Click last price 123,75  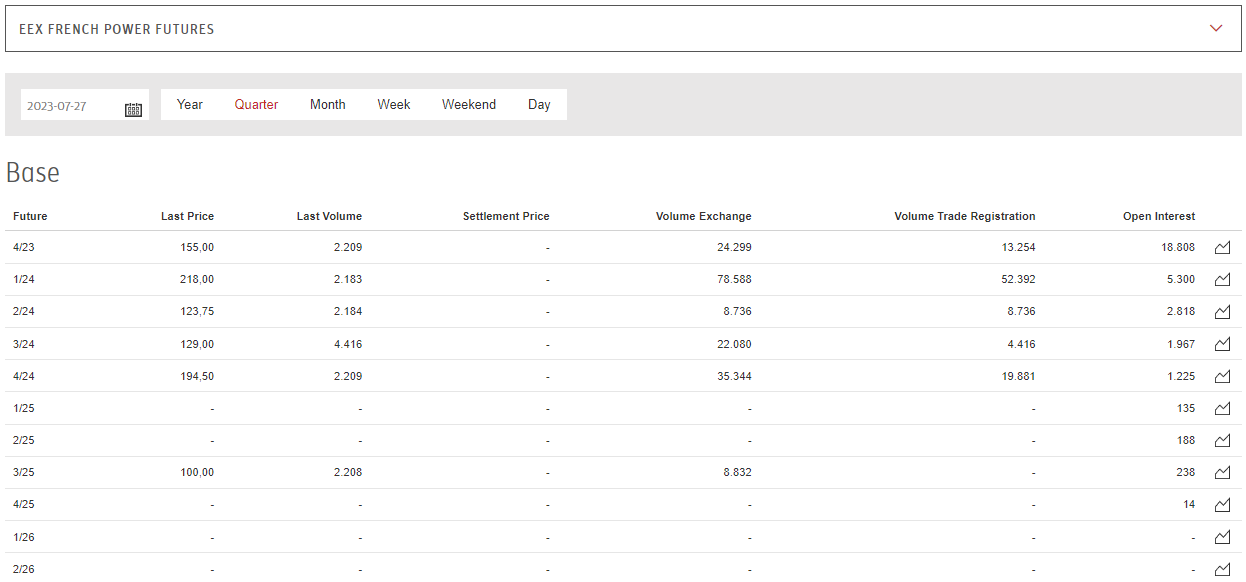pyautogui.click(x=197, y=311)
